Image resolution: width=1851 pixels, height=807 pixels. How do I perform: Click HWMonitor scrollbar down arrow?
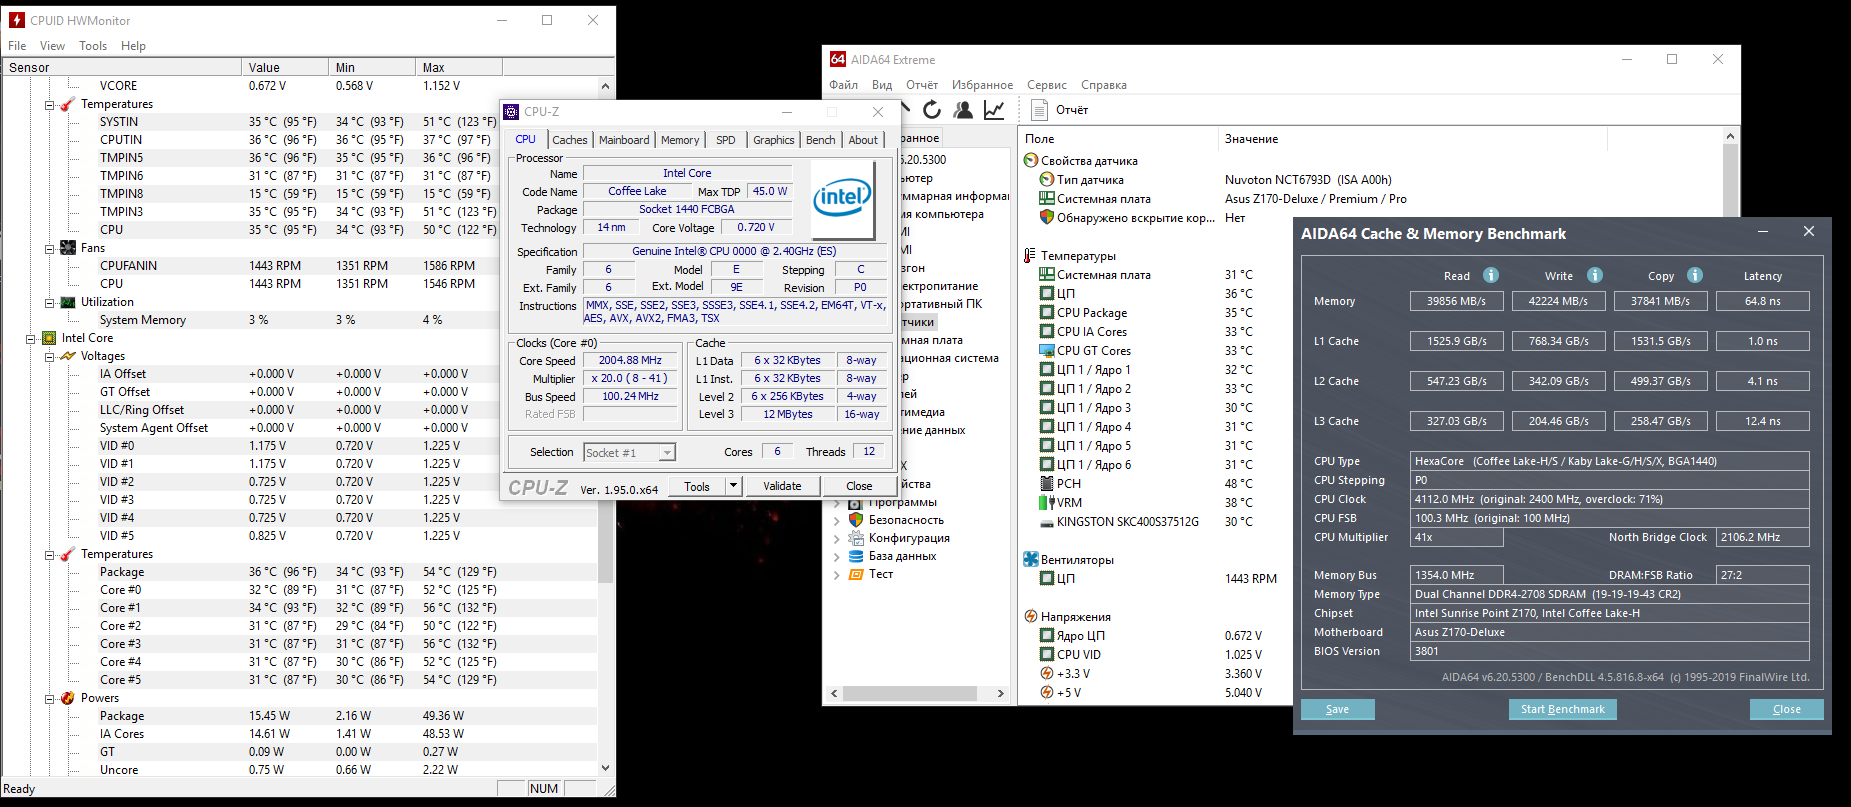pyautogui.click(x=605, y=768)
